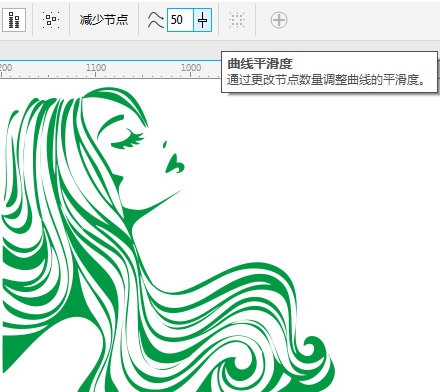The height and width of the screenshot is (392, 440).
Task: Click the curve smoothness field showing 50
Action: click(180, 20)
